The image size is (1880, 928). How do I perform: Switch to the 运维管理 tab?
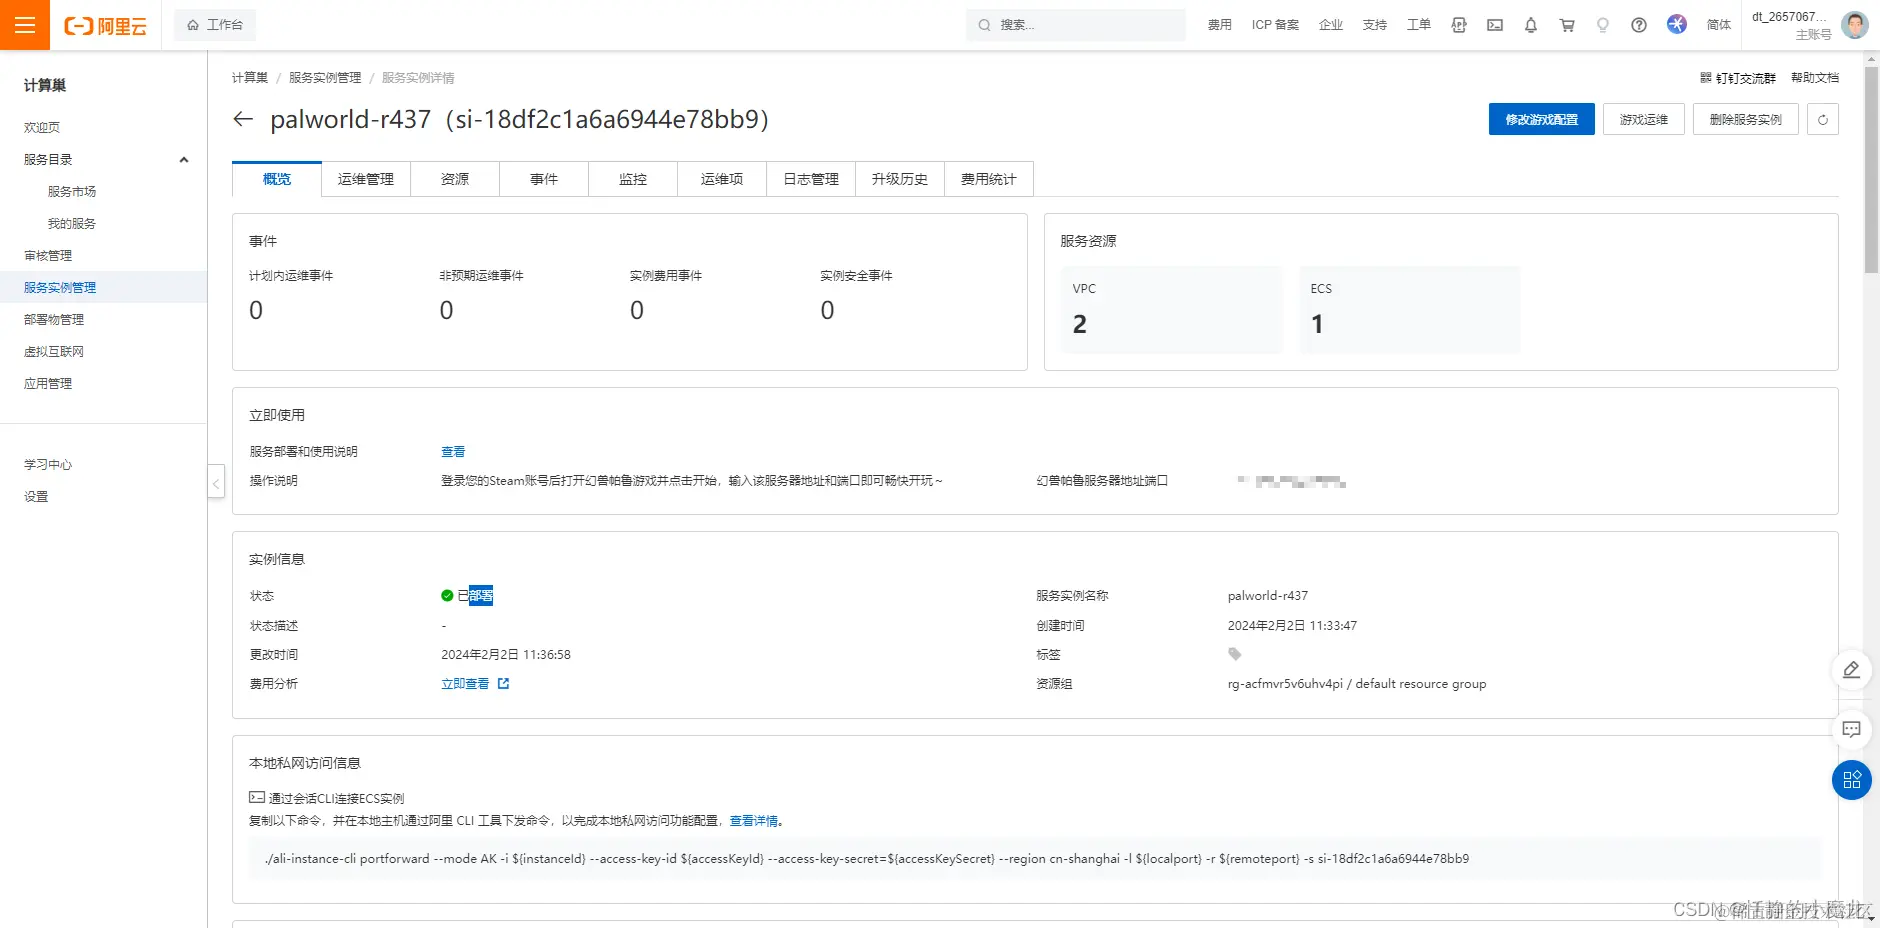366,179
